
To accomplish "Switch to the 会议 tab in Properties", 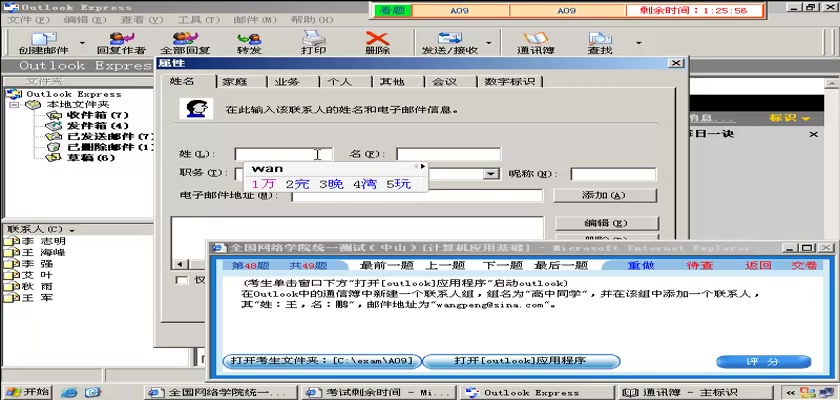I will click(x=445, y=82).
